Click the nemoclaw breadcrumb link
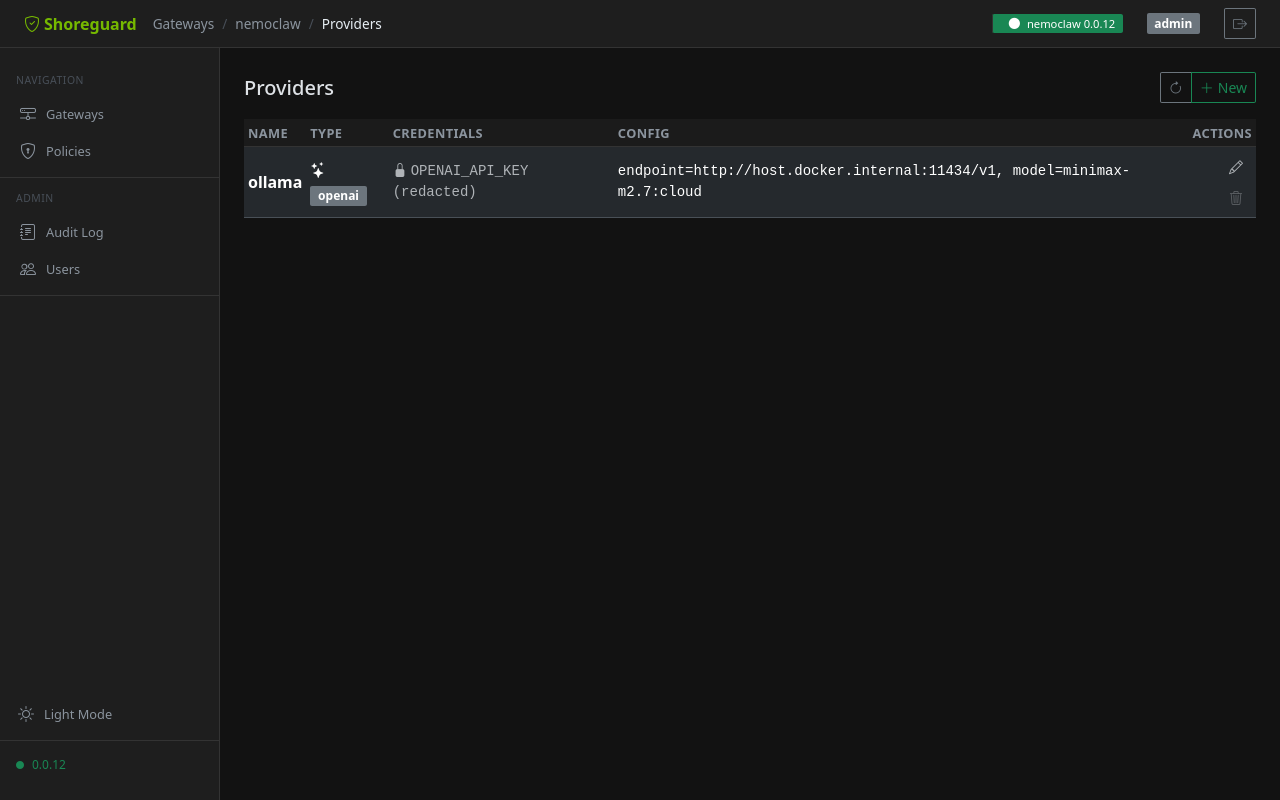This screenshot has height=800, width=1280. click(268, 23)
